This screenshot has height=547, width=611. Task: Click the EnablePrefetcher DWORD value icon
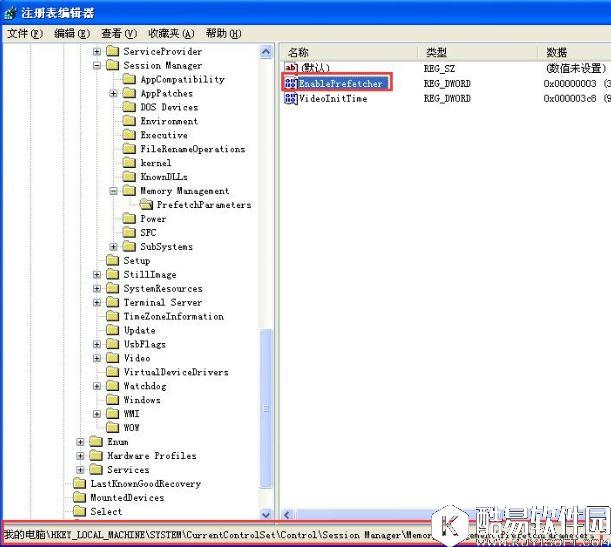pos(291,83)
